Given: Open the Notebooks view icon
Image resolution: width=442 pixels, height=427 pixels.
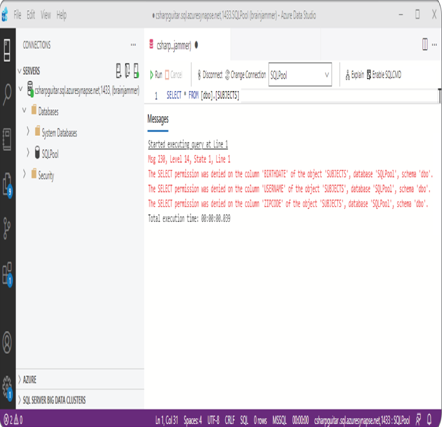Looking at the screenshot, I should [x=7, y=139].
